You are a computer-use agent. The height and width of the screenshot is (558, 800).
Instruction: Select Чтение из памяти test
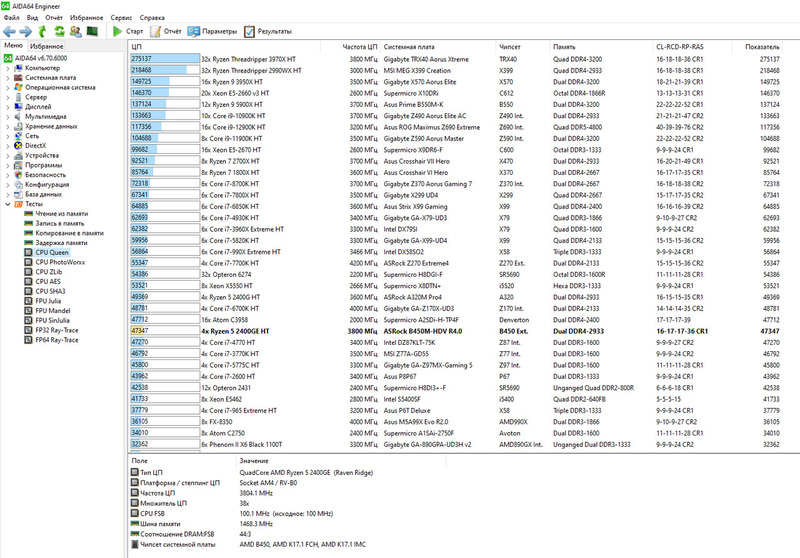click(x=56, y=214)
